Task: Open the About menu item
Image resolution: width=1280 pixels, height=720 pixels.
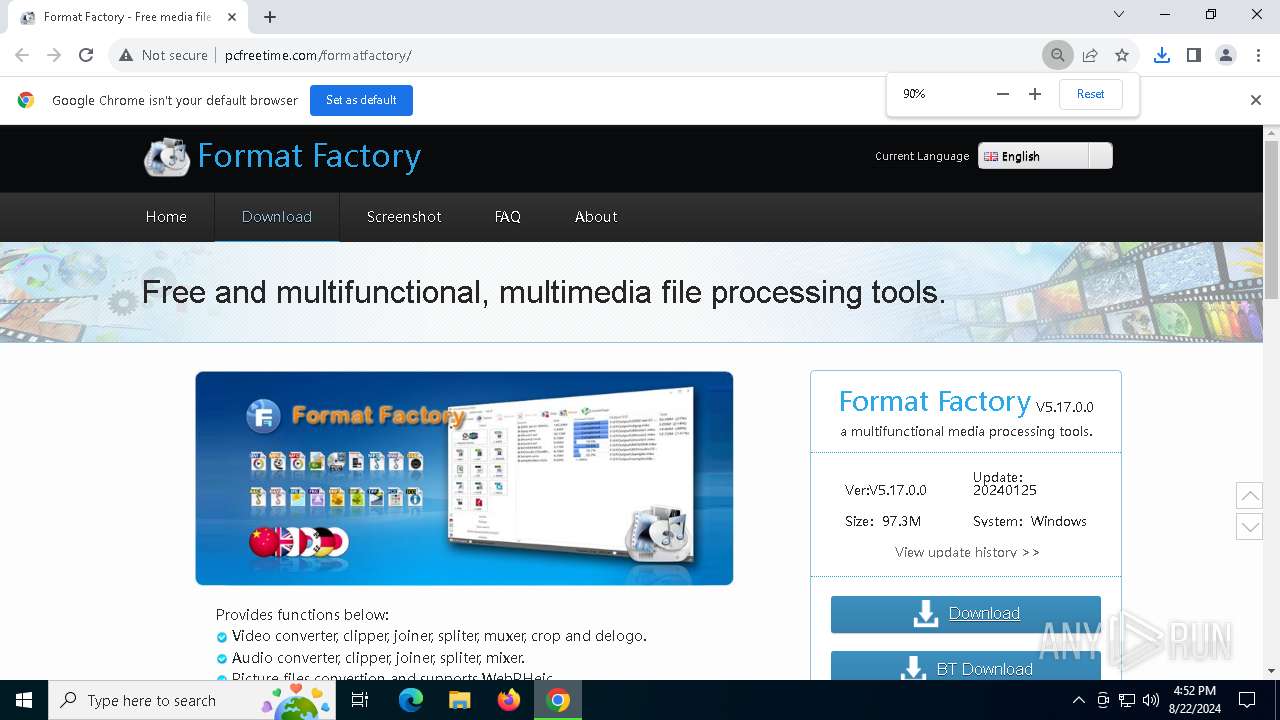Action: pos(596,217)
